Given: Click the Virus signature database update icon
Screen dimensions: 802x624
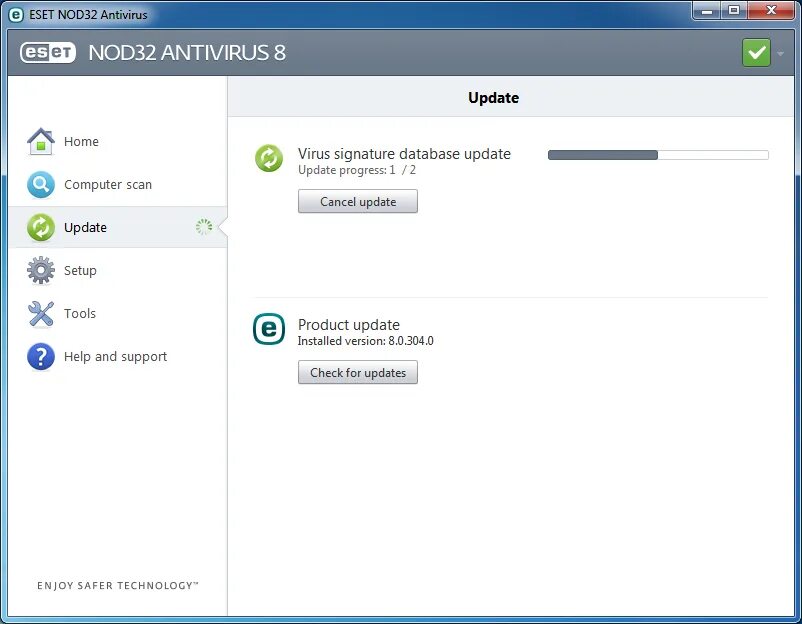Looking at the screenshot, I should (x=268, y=158).
